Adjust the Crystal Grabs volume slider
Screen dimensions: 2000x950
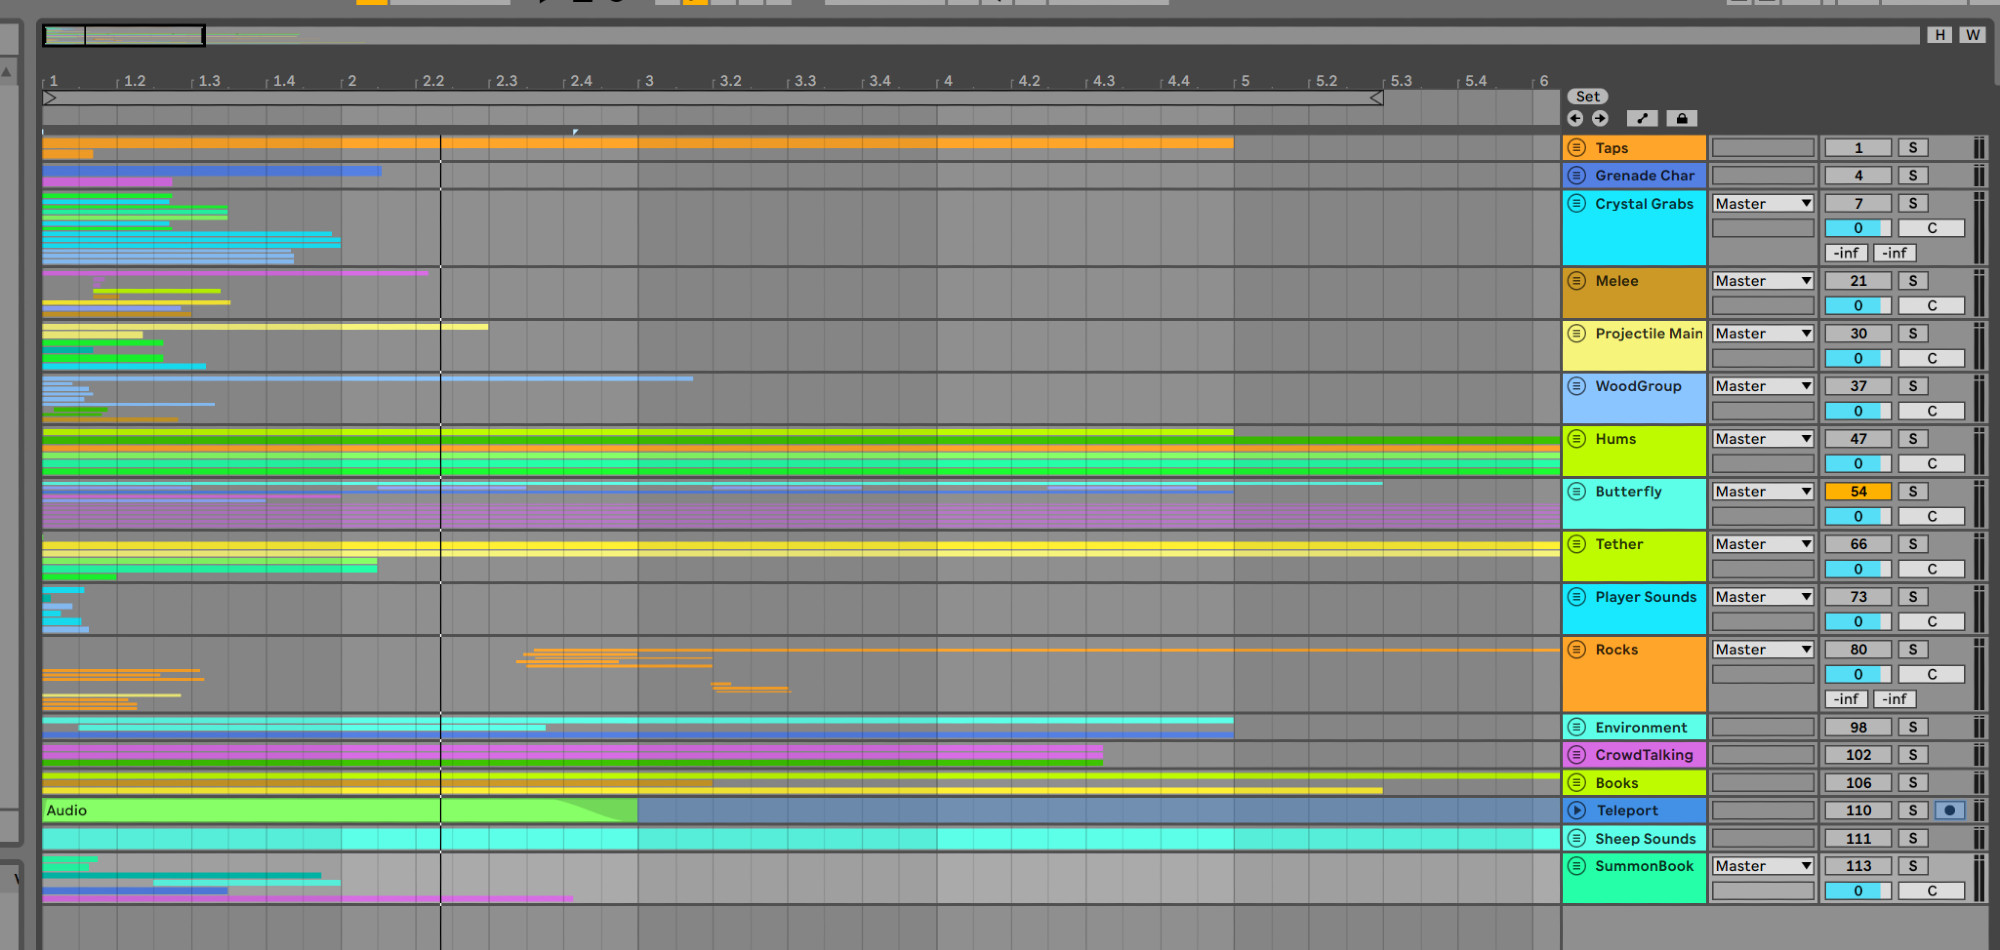tap(1858, 228)
